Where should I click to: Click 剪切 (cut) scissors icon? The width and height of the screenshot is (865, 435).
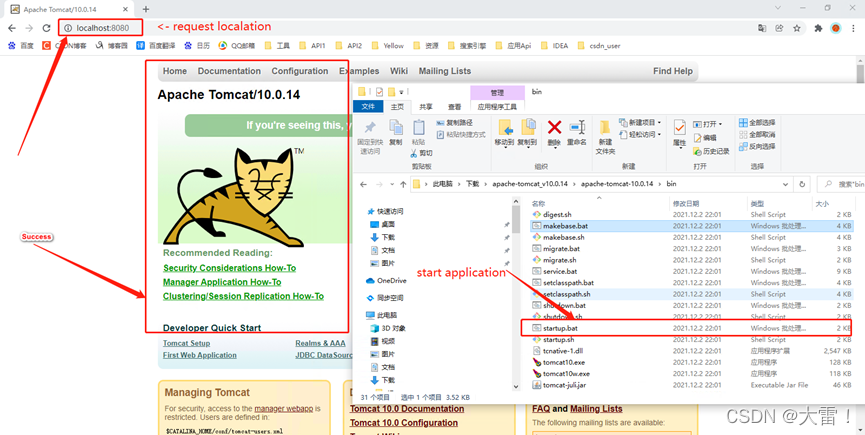[422, 153]
